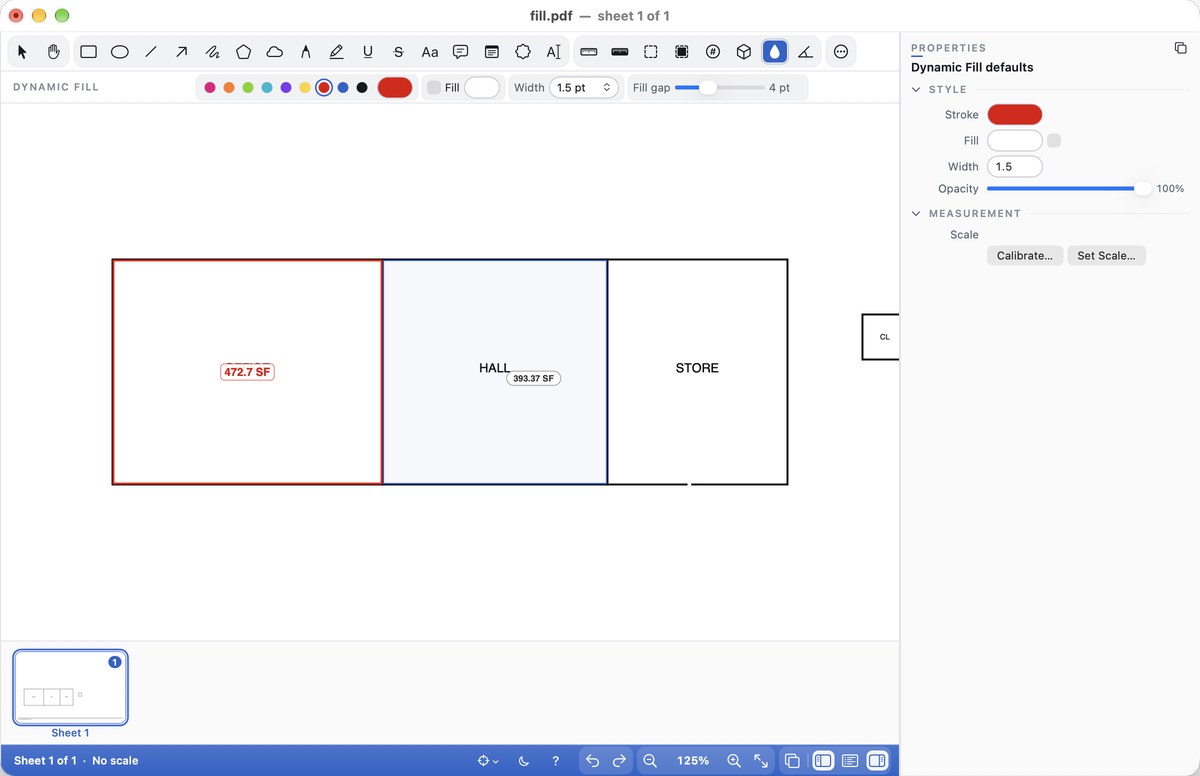Toggle the right properties panel
The image size is (1200, 776).
[x=877, y=761]
